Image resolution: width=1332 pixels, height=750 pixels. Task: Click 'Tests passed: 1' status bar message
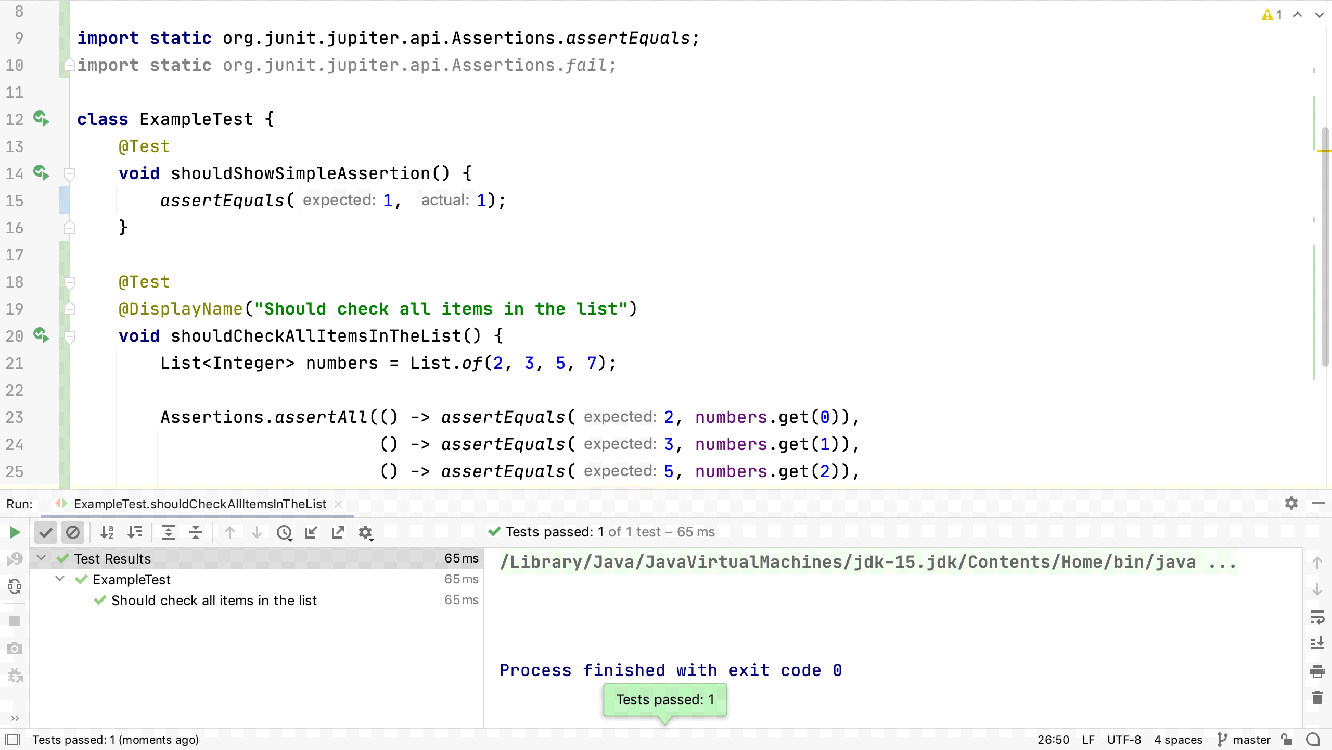pyautogui.click(x=115, y=740)
